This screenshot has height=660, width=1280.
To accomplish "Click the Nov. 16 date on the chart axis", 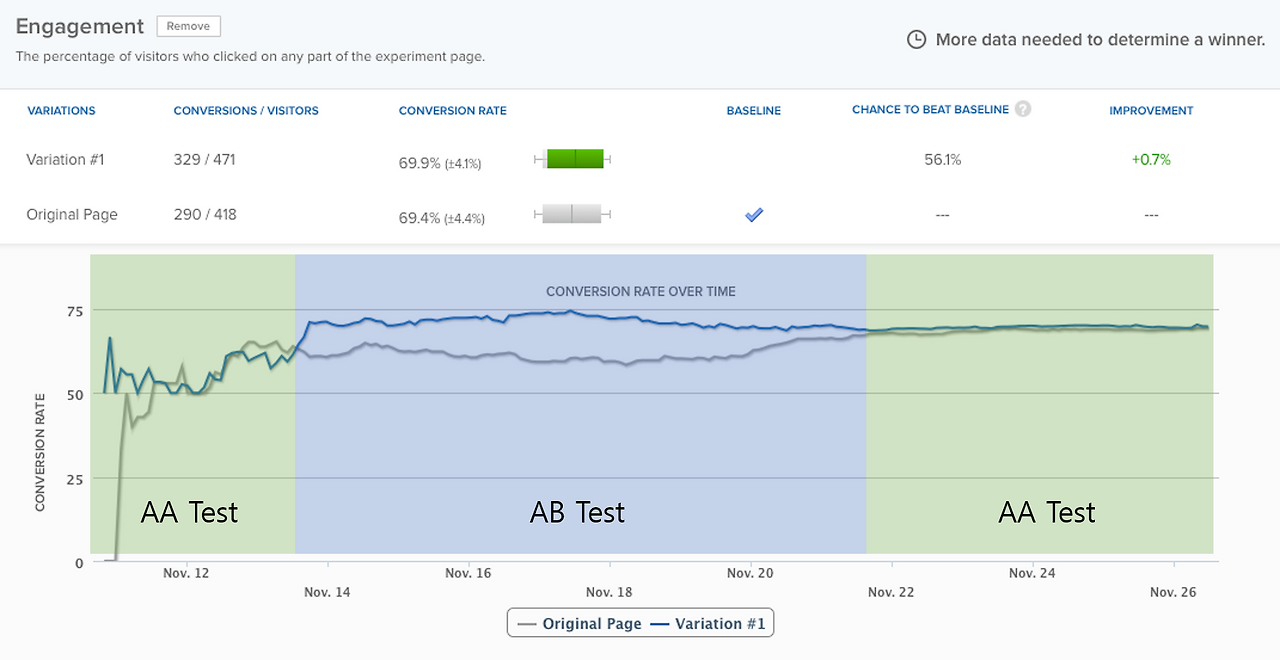I will [468, 573].
